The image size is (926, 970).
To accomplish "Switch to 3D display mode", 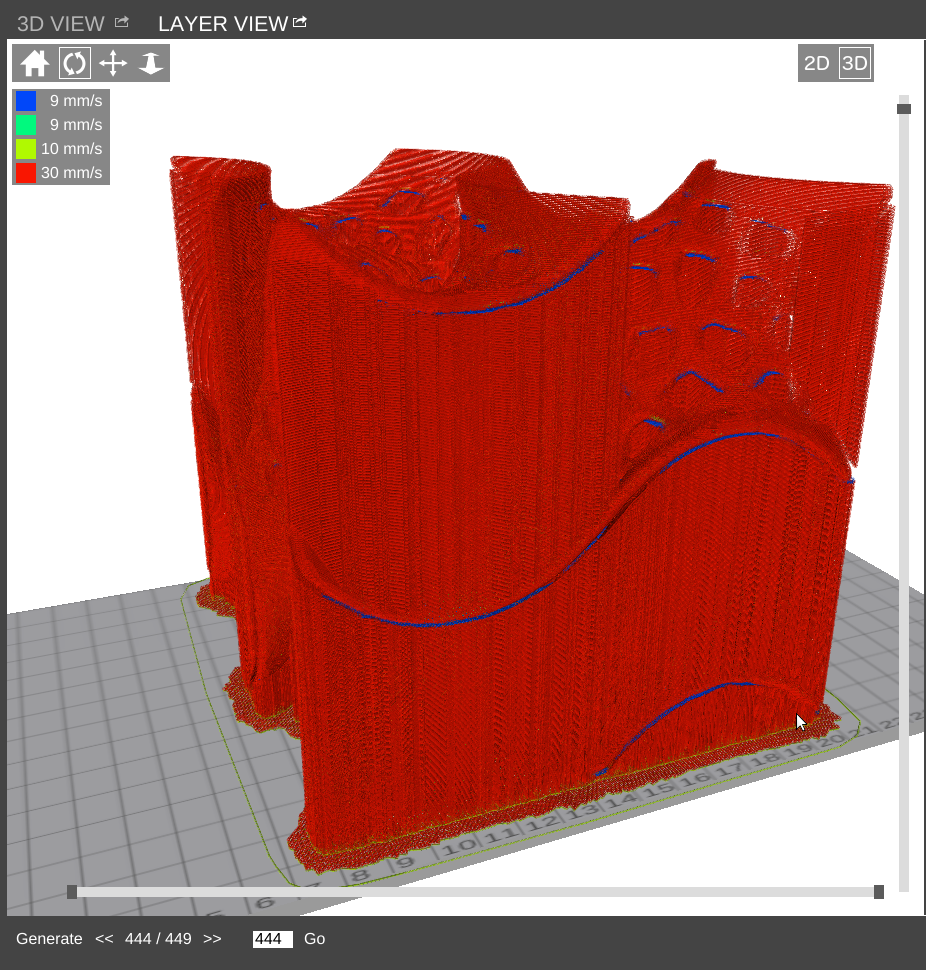I will tap(855, 63).
